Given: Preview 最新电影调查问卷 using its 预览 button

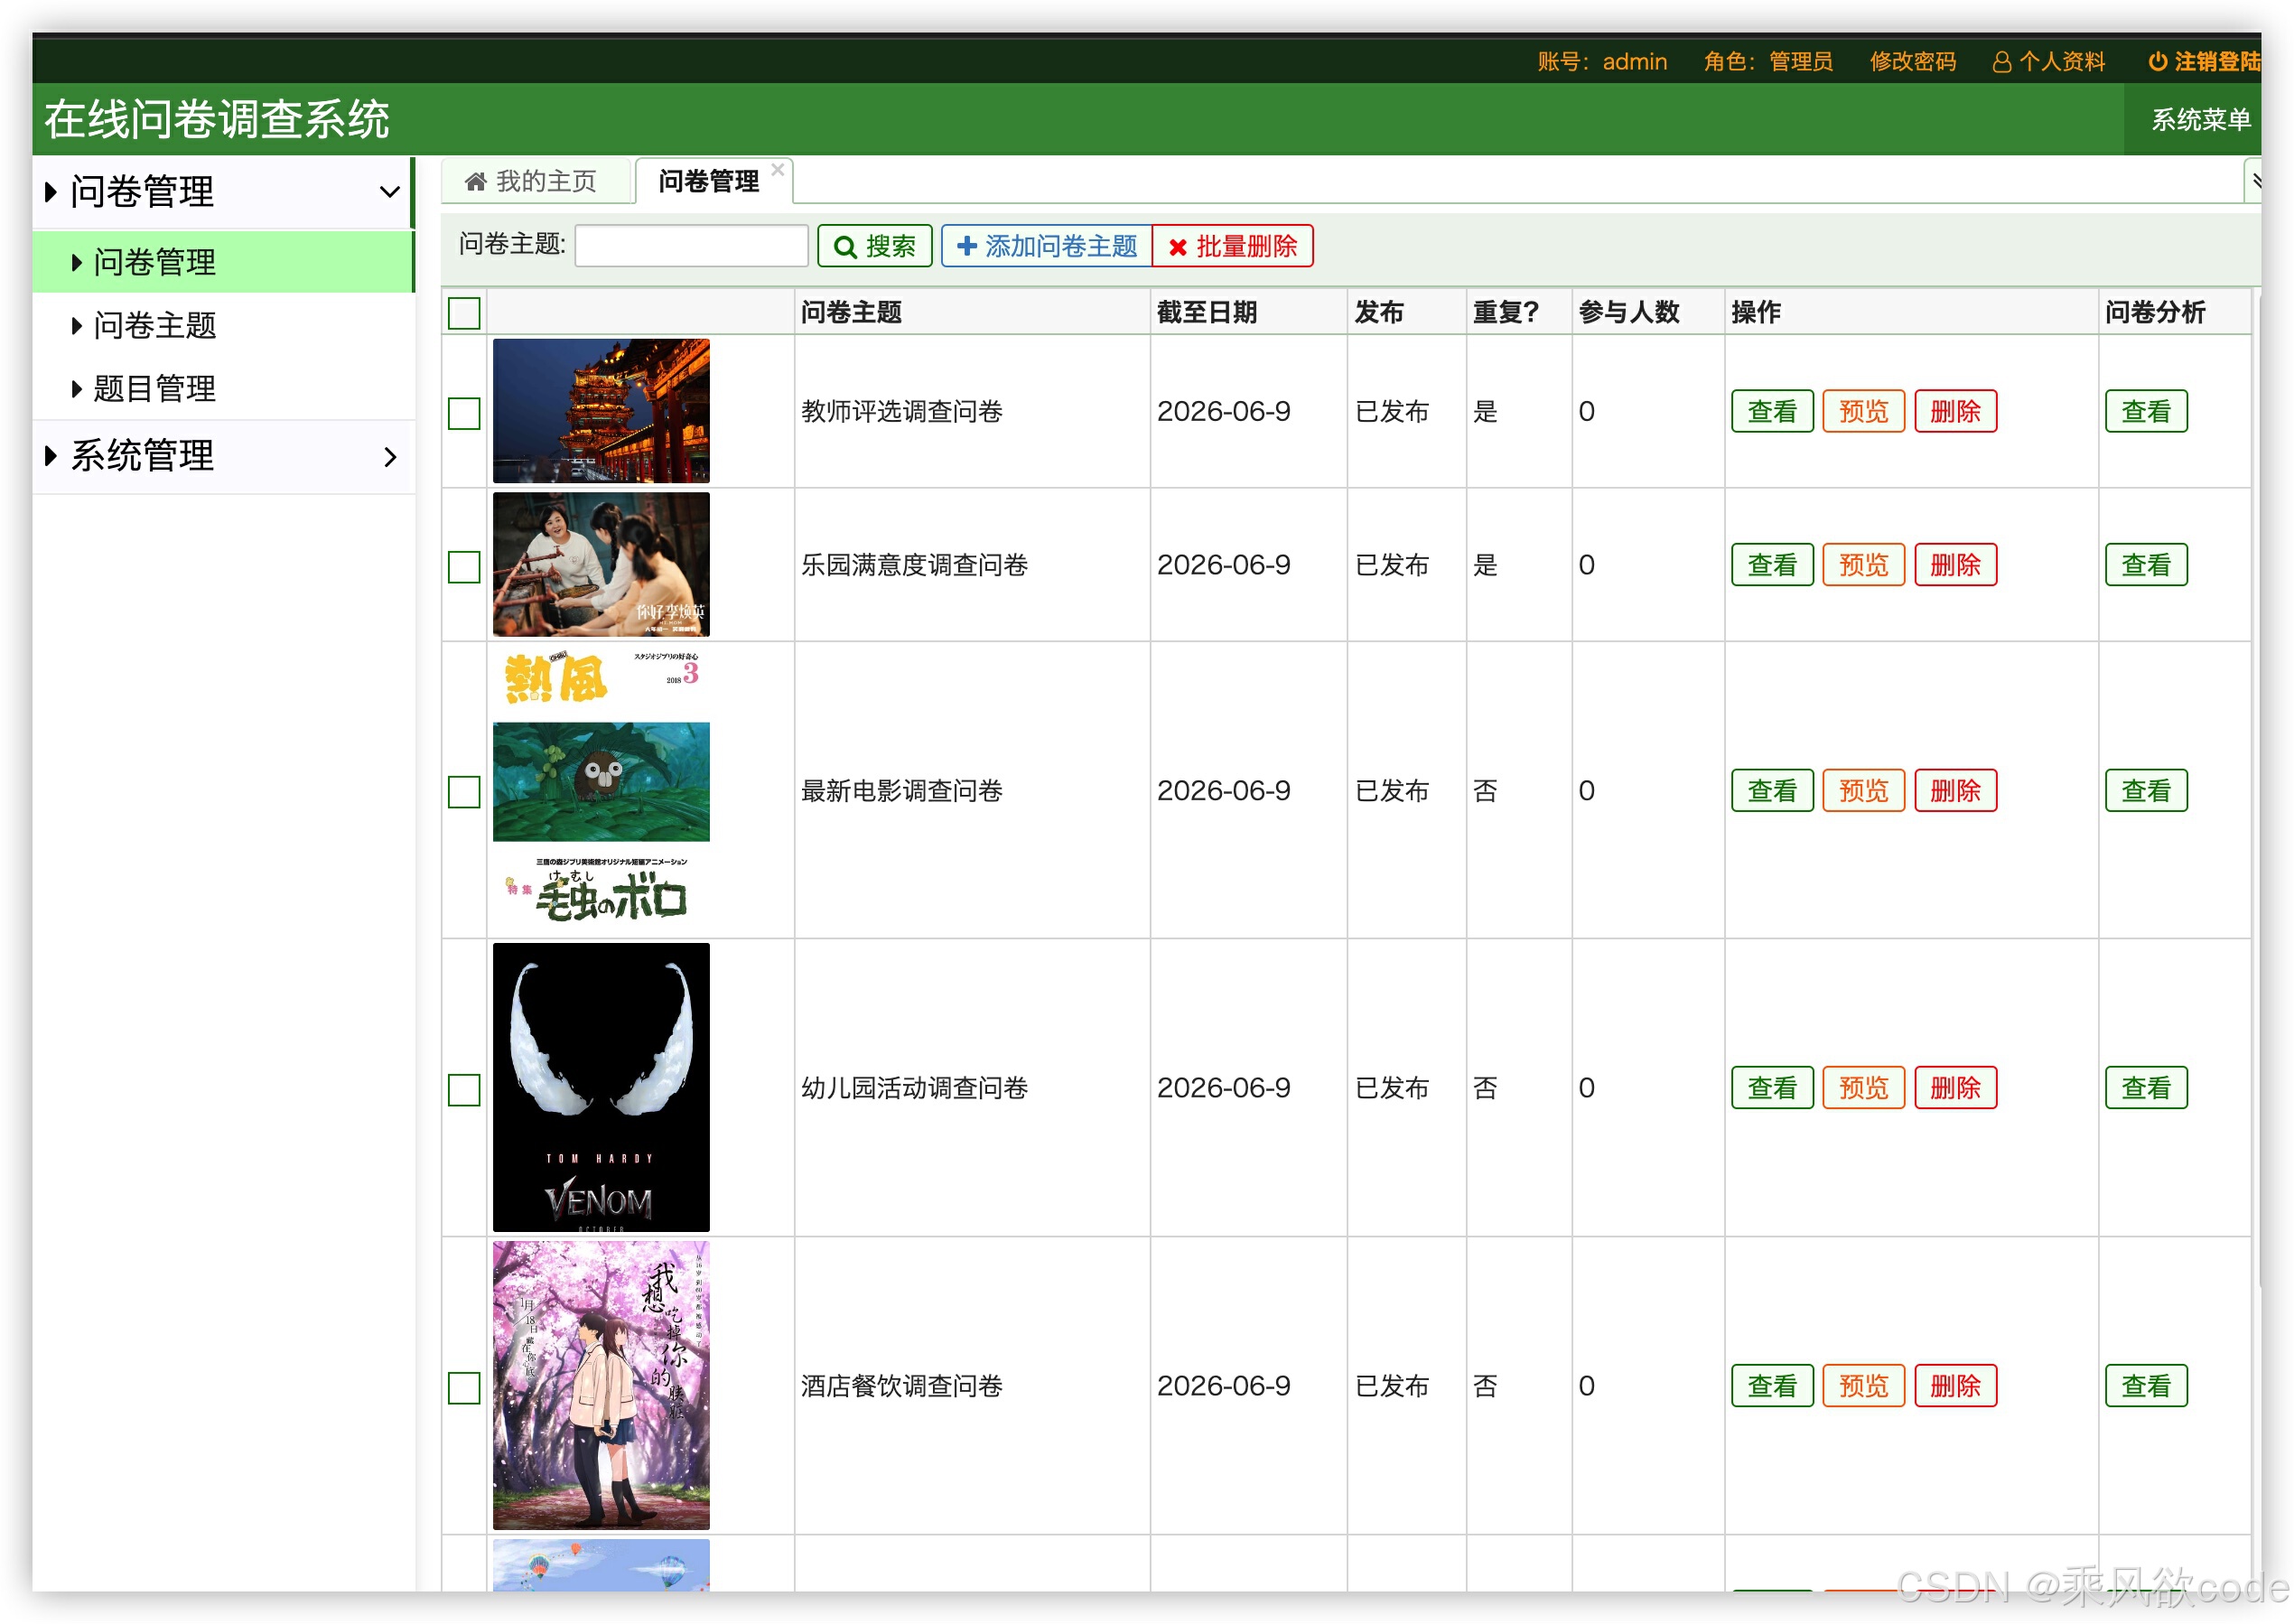Looking at the screenshot, I should tap(1862, 791).
